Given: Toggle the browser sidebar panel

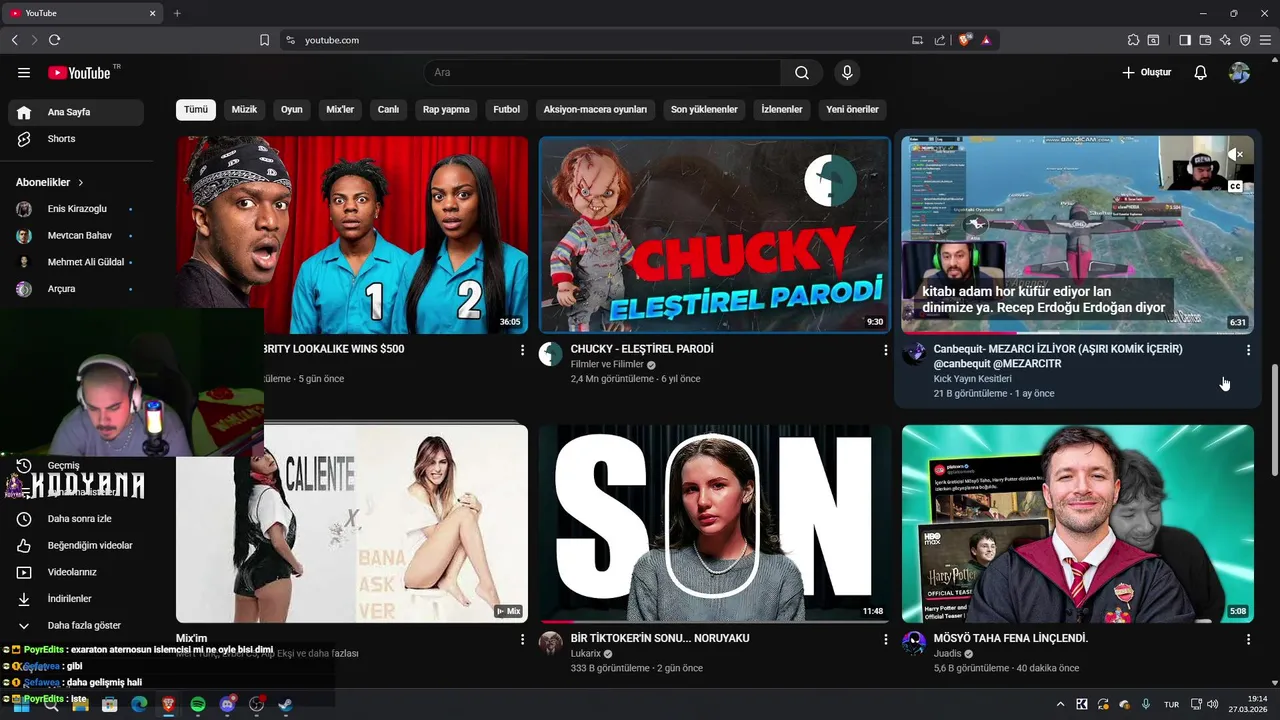Looking at the screenshot, I should click(1185, 40).
